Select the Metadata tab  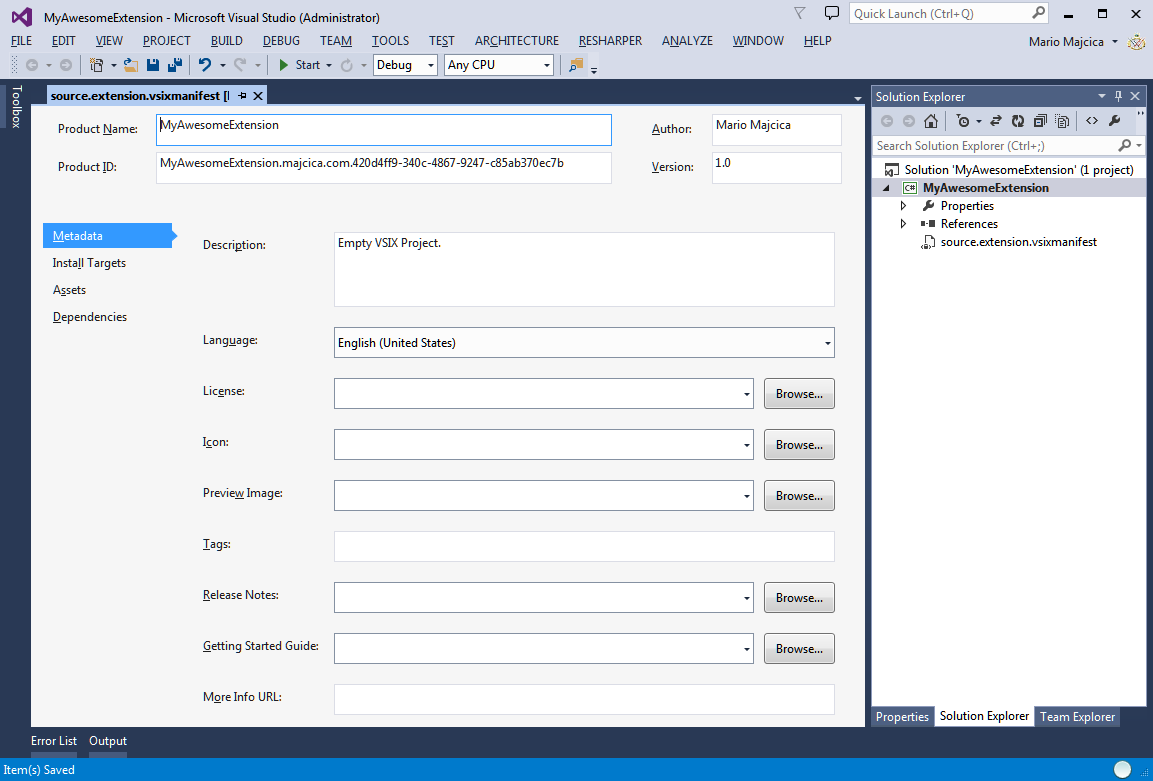107,236
